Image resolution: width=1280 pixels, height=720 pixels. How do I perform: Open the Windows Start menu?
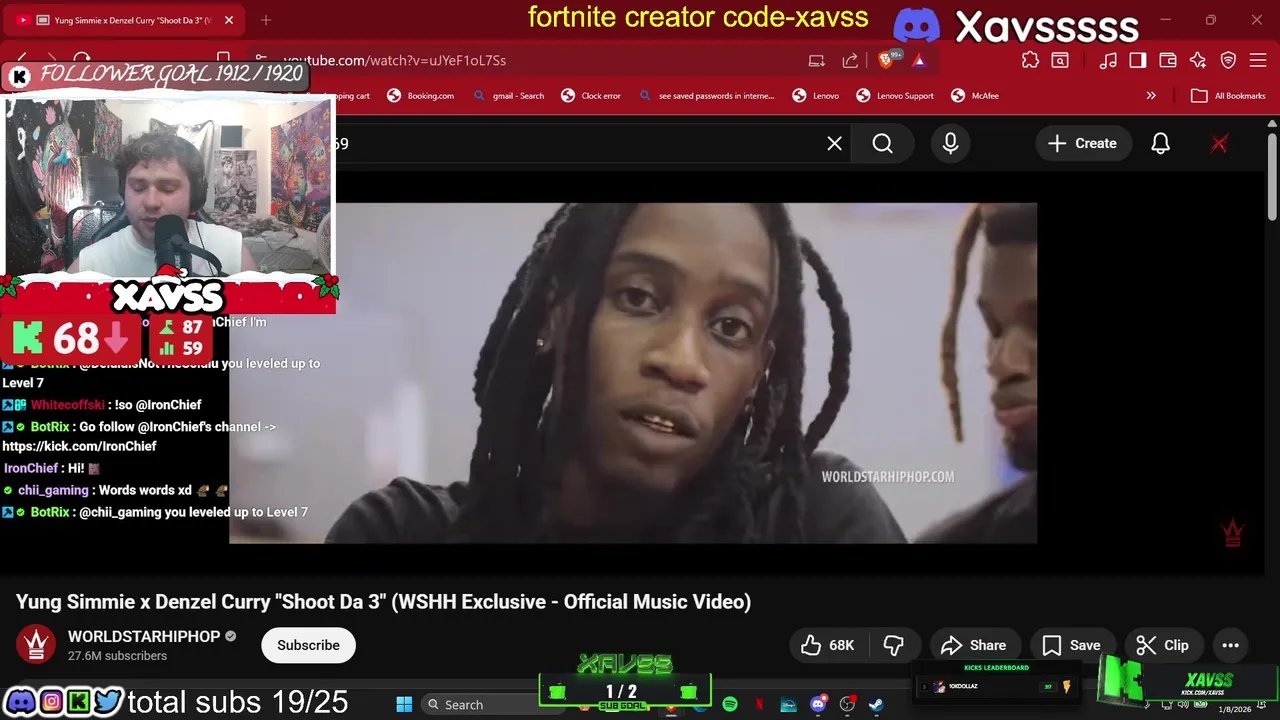coord(404,704)
